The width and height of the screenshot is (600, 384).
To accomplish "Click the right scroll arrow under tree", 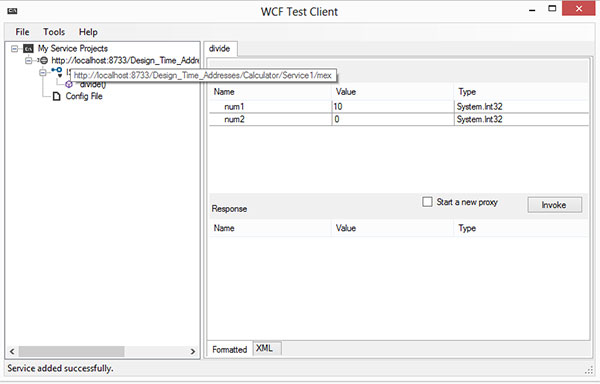I will coord(192,351).
